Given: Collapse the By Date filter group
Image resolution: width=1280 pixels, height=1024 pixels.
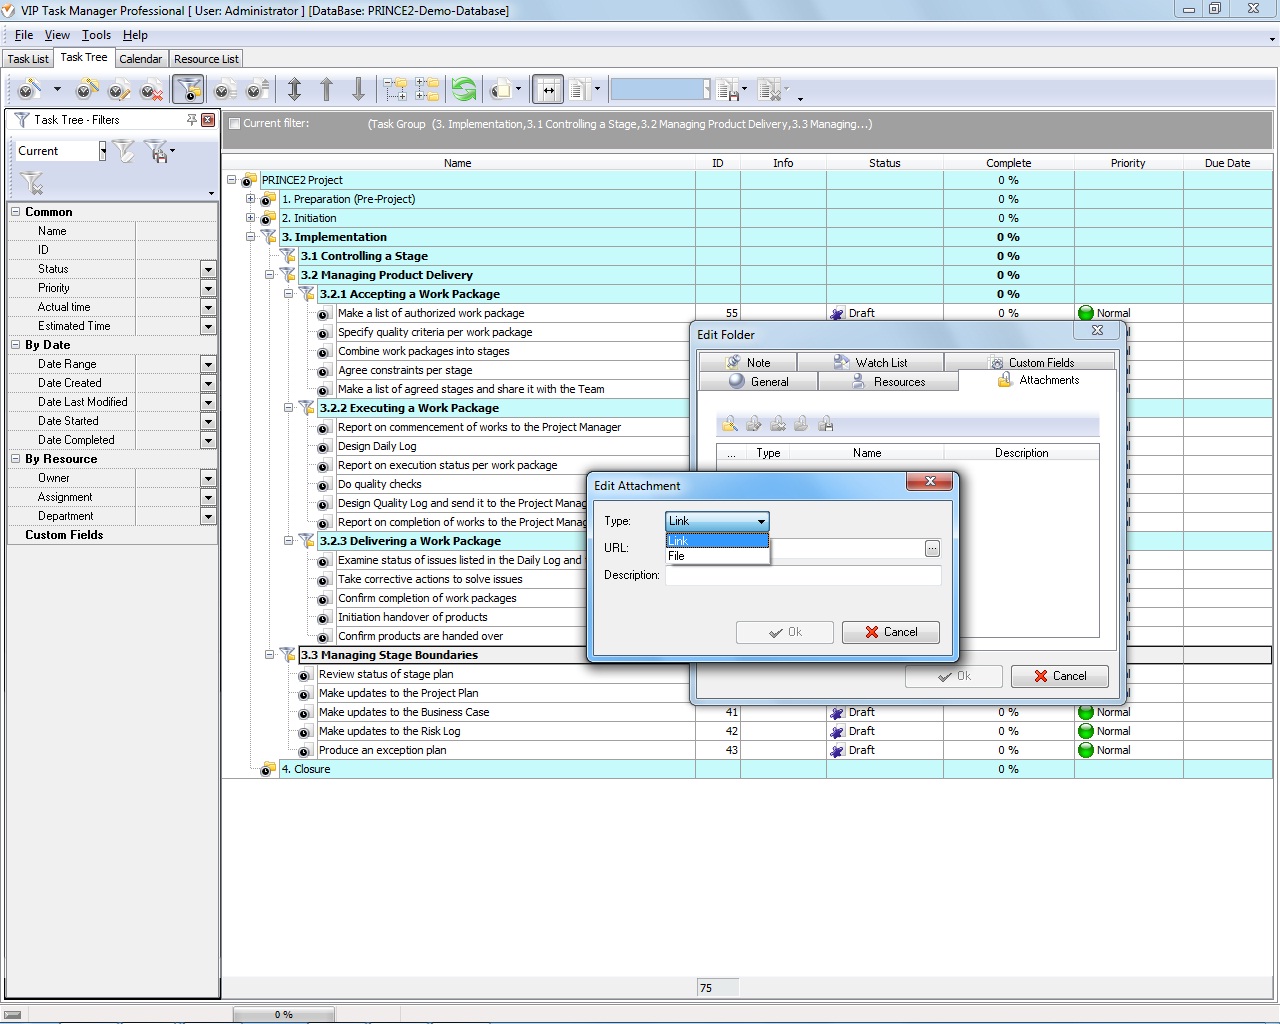Looking at the screenshot, I should click(x=16, y=345).
